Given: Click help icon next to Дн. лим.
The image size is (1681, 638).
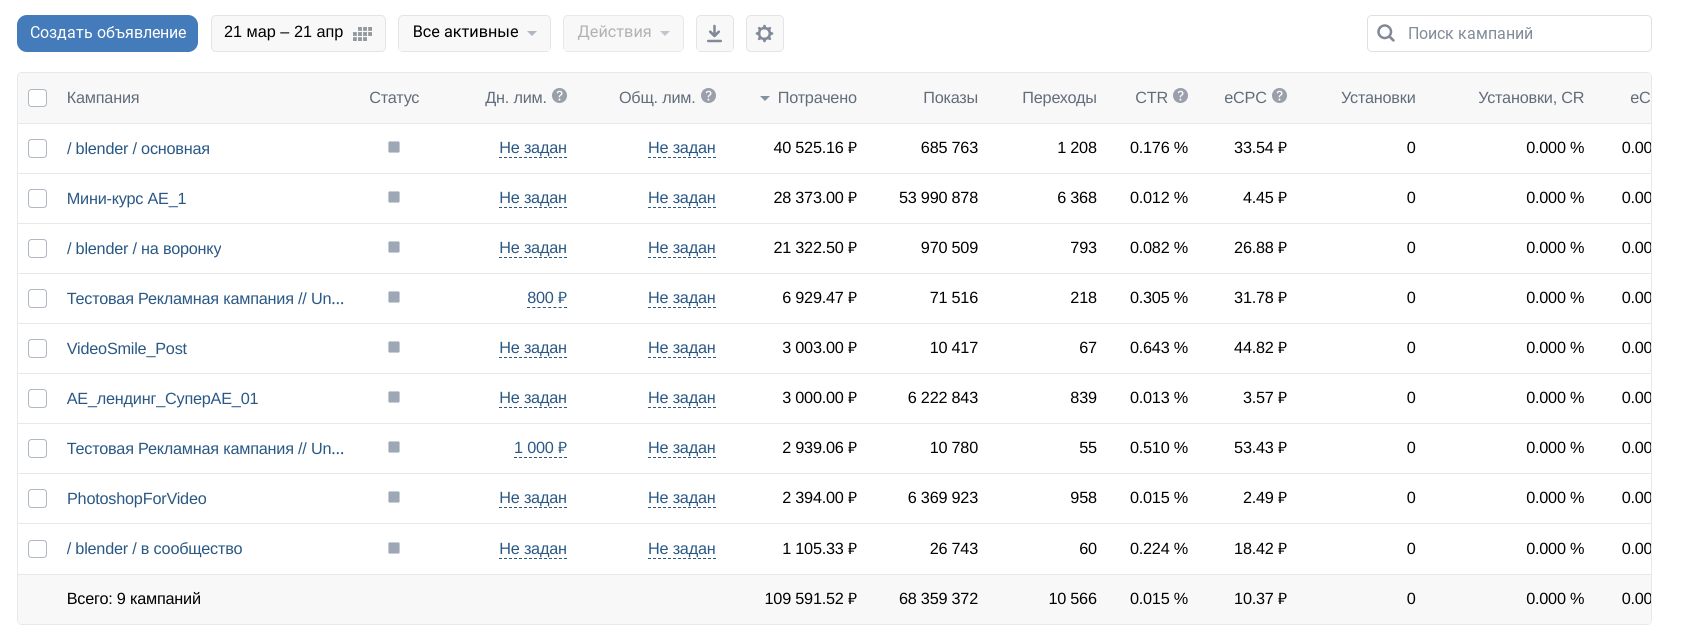Looking at the screenshot, I should 559,96.
